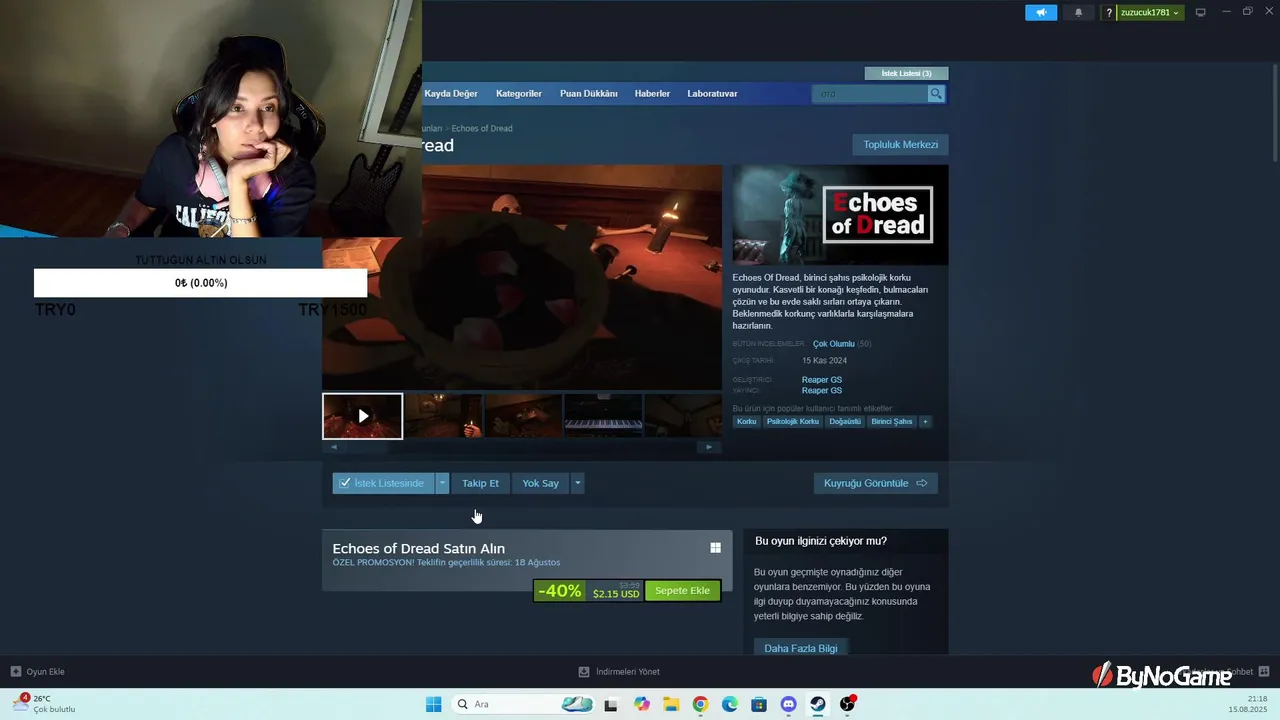Open Microsoft Store from the taskbar
Viewport: 1280px width, 720px height.
click(759, 704)
